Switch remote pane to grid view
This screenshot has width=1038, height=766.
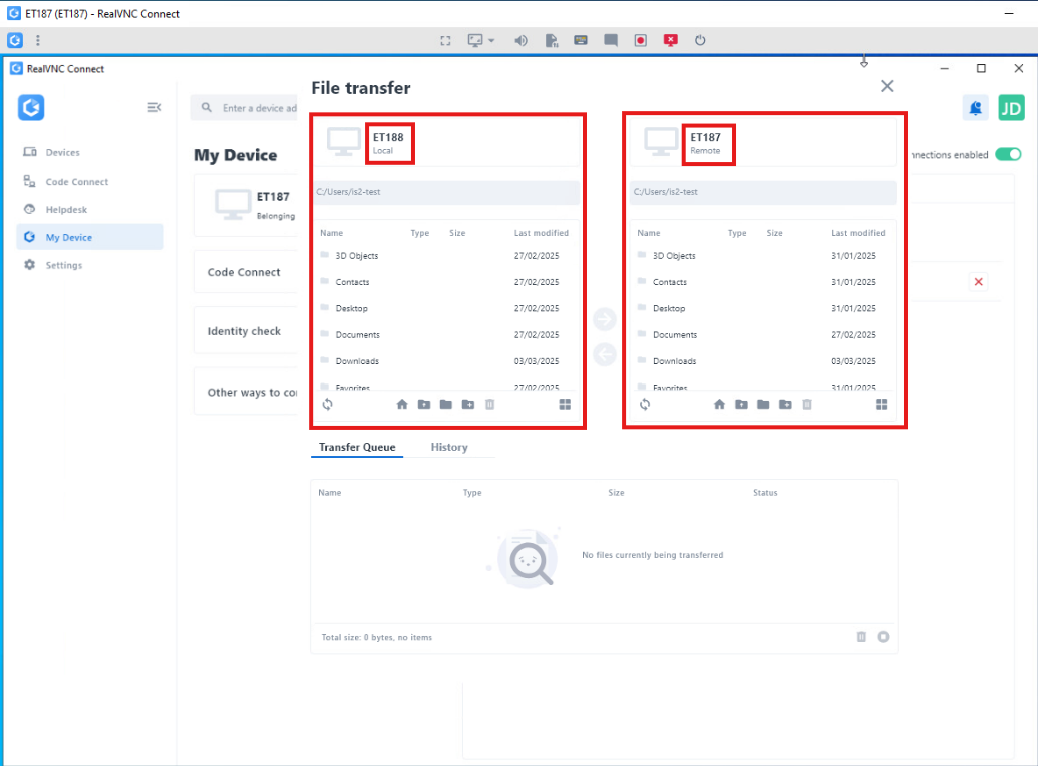tap(881, 405)
